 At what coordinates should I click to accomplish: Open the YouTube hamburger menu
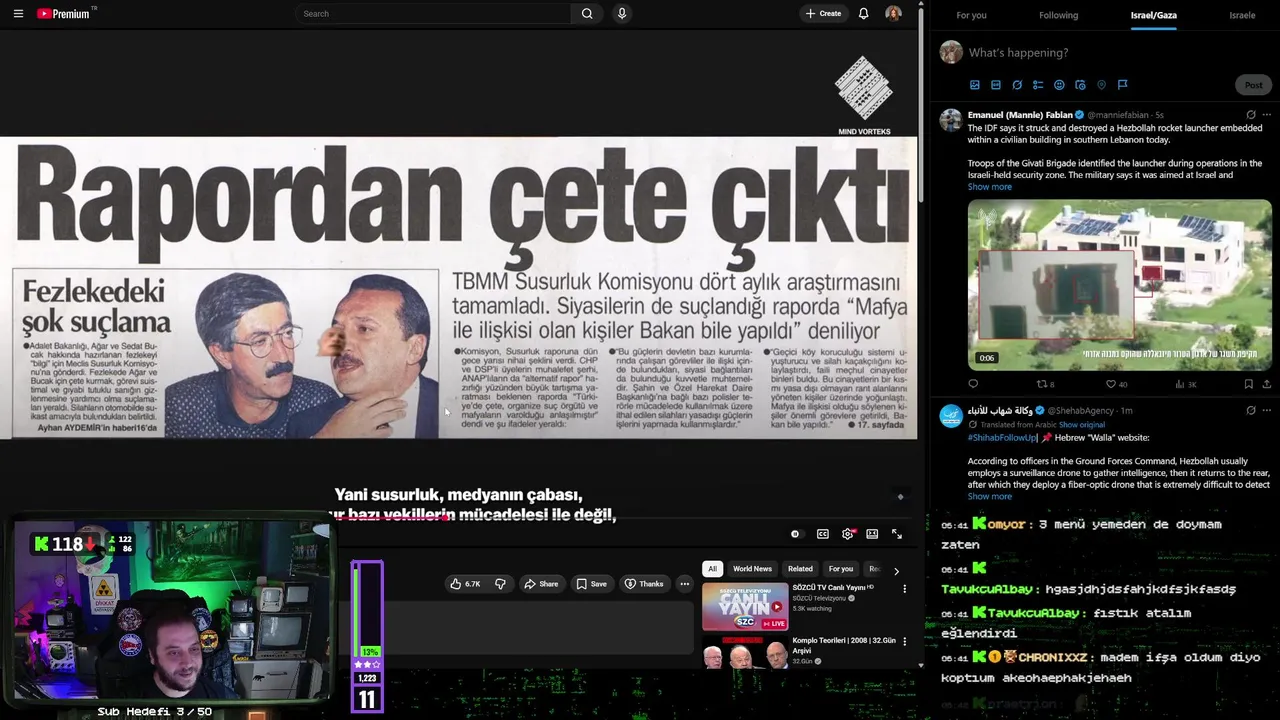click(18, 14)
